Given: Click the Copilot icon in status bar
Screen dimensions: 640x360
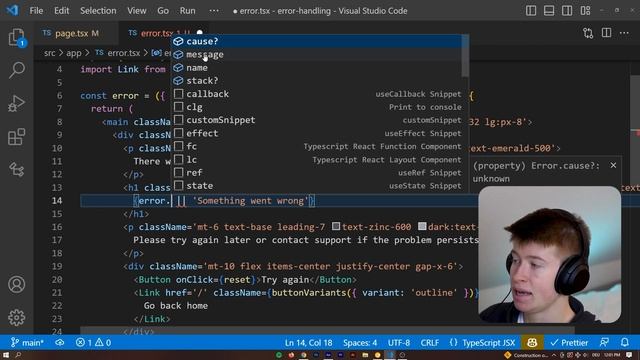Looking at the screenshot, I should pos(532,342).
